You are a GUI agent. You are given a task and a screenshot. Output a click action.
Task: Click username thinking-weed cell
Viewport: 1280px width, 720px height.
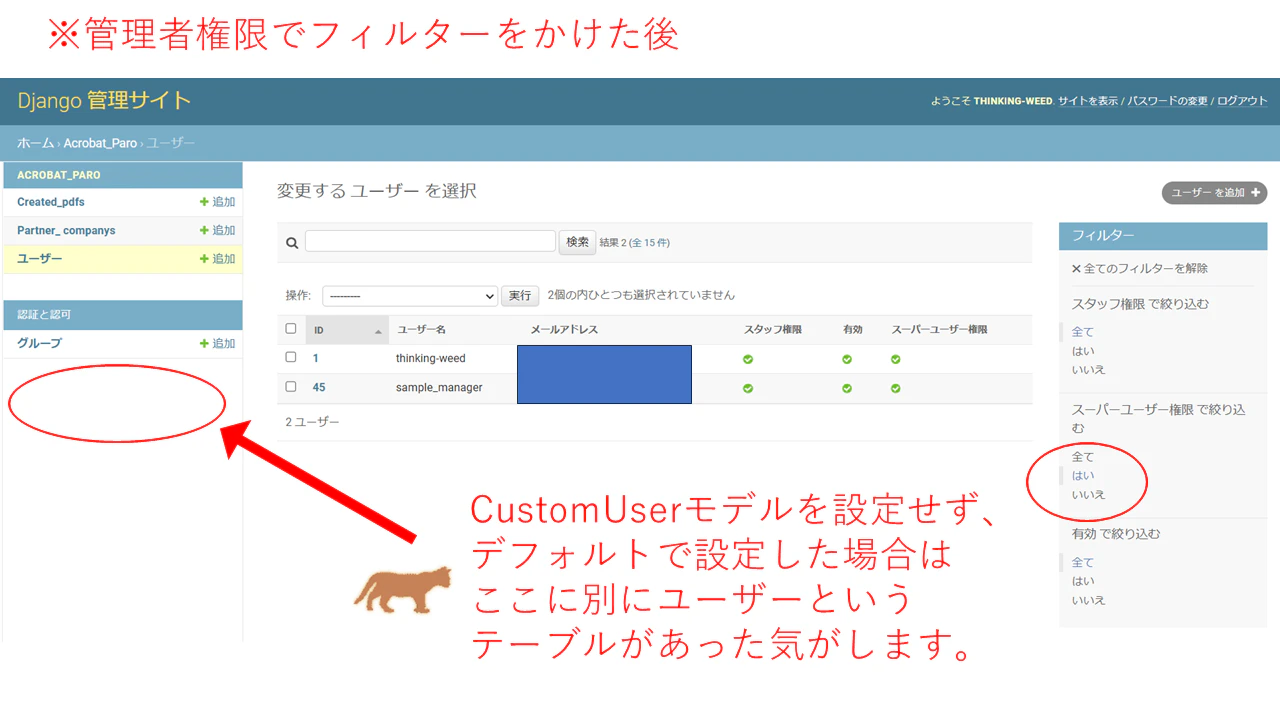pyautogui.click(x=431, y=358)
